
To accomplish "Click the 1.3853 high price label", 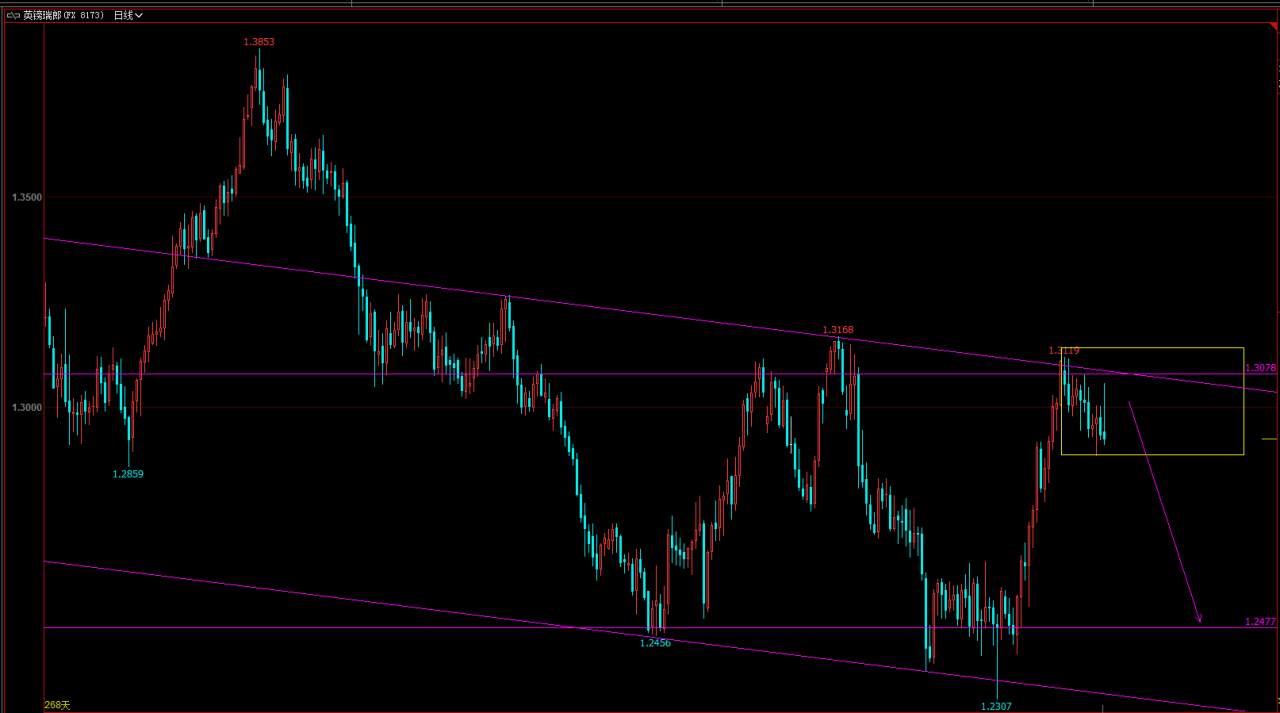I will [259, 42].
